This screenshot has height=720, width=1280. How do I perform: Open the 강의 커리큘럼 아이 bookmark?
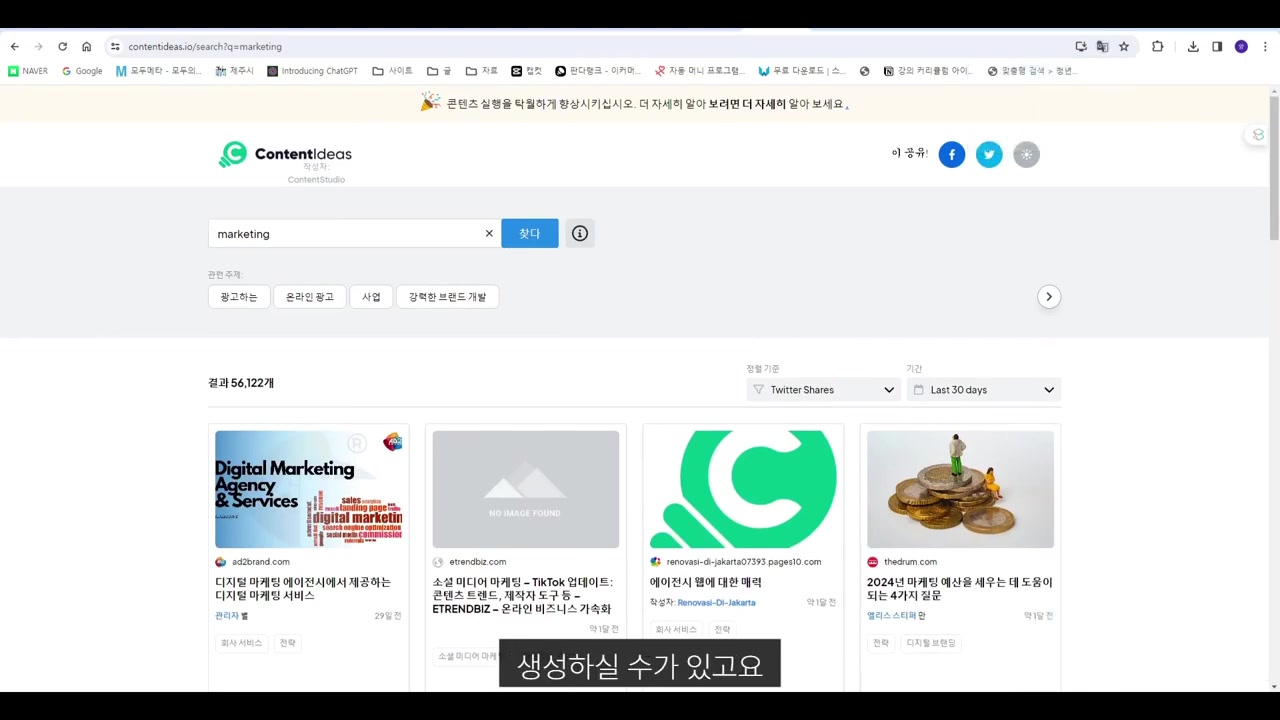927,71
